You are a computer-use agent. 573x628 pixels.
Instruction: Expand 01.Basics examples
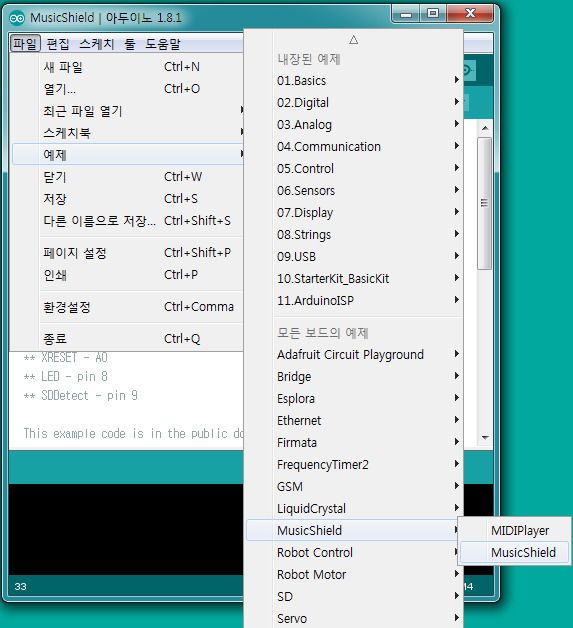(355, 81)
